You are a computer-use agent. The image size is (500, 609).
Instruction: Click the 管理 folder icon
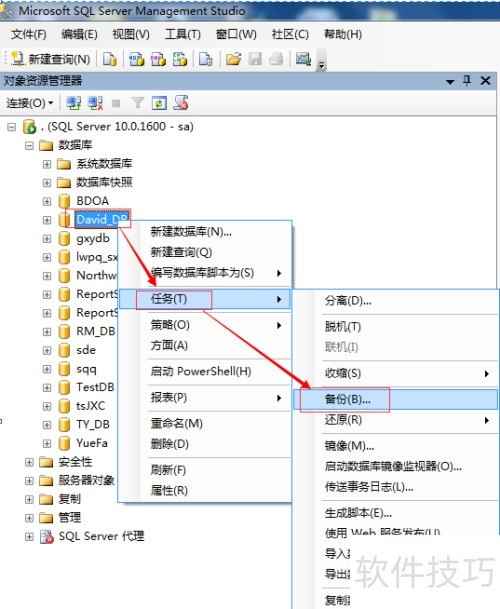[x=46, y=518]
